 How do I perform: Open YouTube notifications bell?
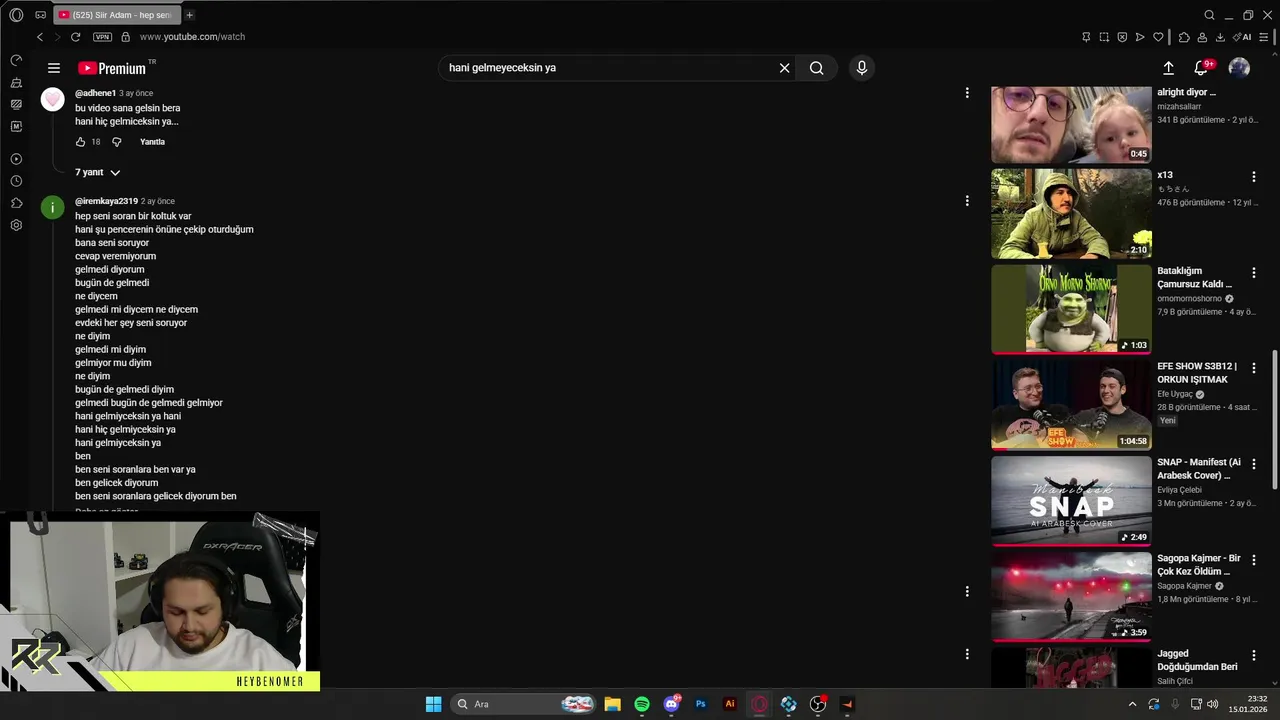pos(1202,68)
